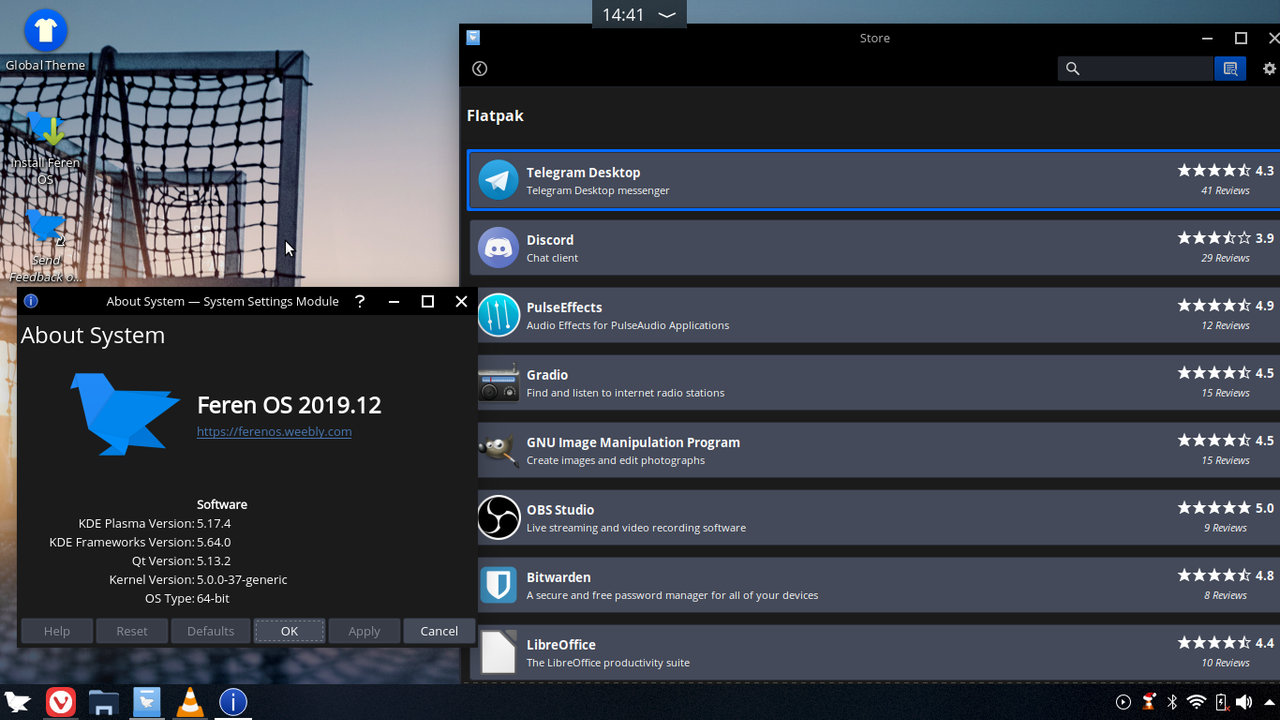
Task: Select KDE Plasma Version 5.17.4 text
Action: click(155, 523)
